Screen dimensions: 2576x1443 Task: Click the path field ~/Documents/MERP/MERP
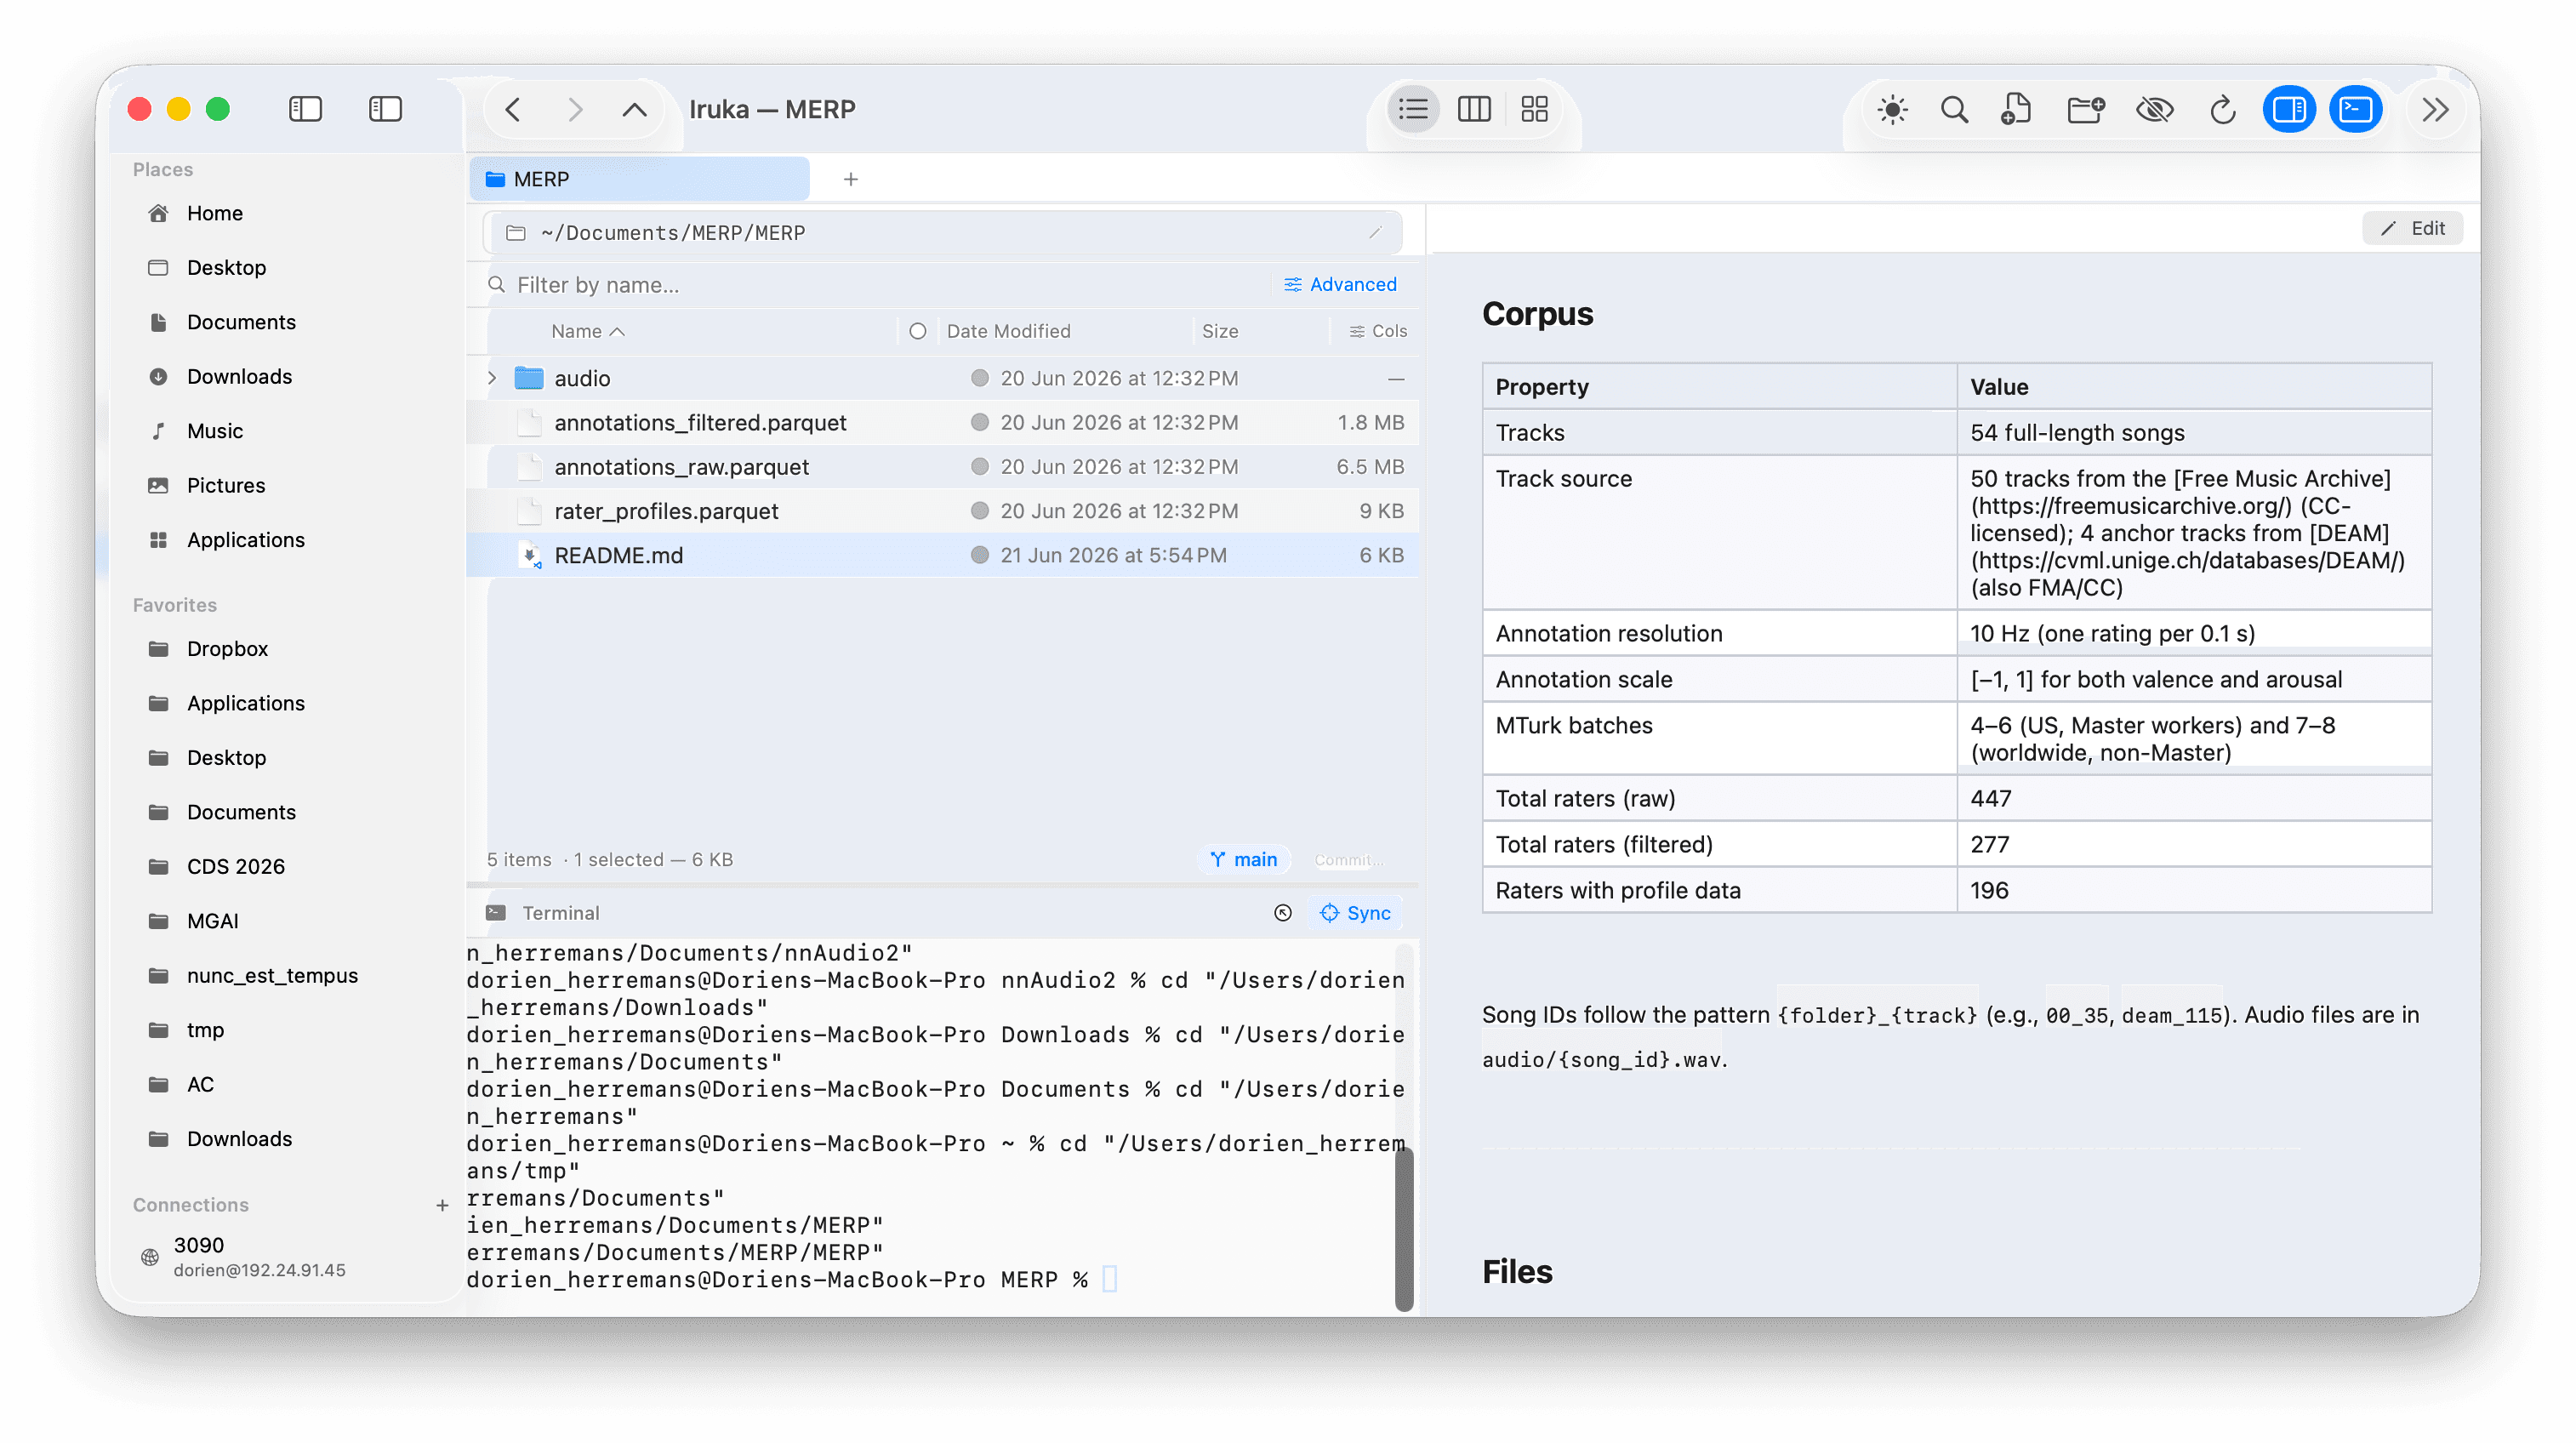tap(942, 233)
